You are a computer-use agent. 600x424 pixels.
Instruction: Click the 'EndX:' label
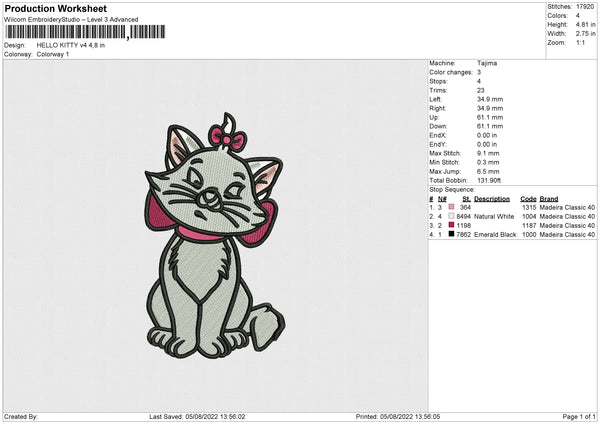438,135
